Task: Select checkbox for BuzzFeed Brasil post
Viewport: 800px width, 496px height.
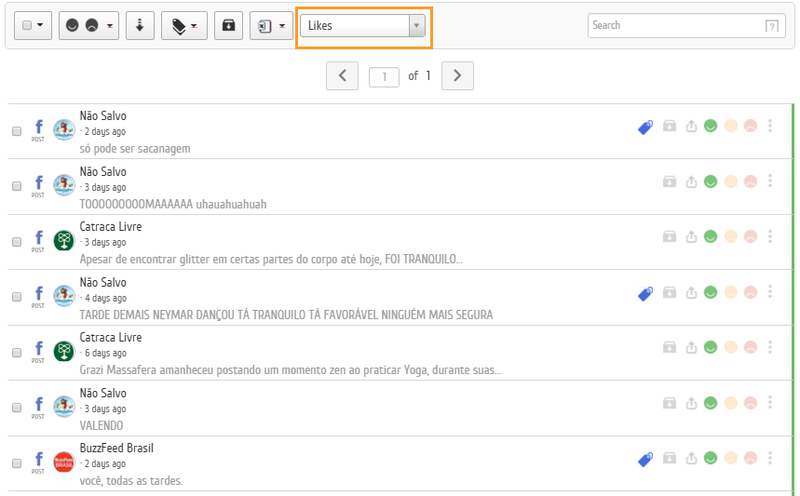Action: pos(17,463)
